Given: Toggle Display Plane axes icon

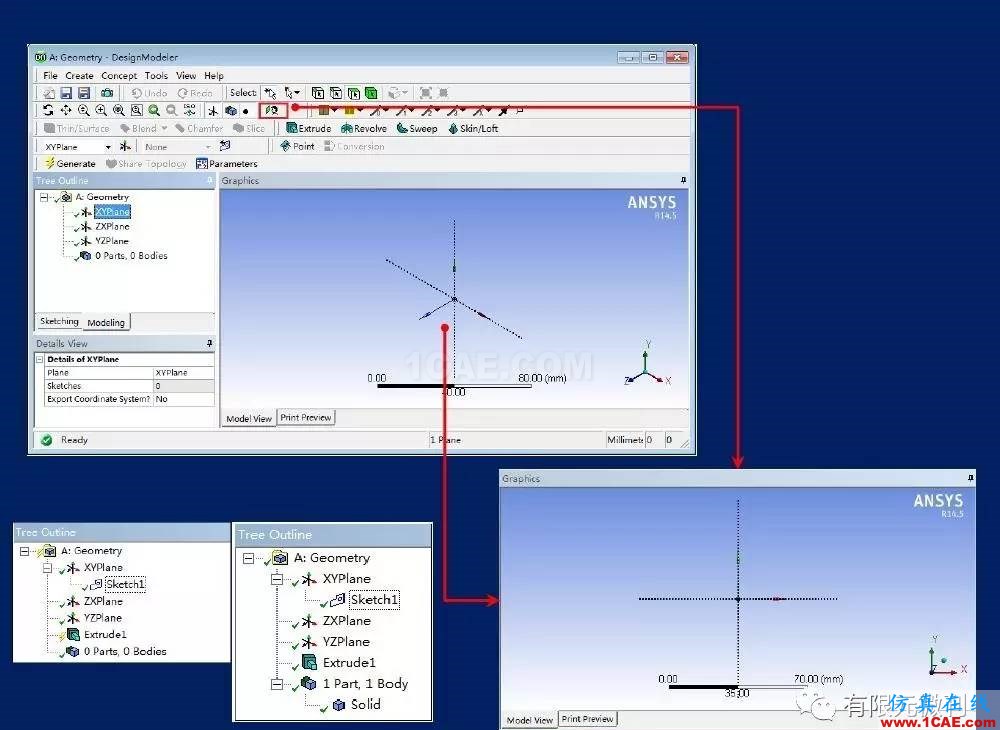Looking at the screenshot, I should click(213, 111).
